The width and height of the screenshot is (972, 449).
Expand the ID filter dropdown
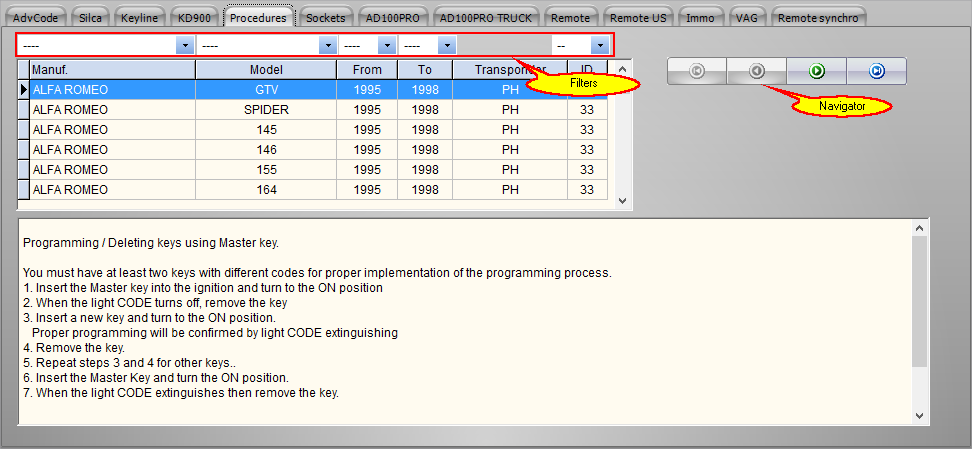(x=599, y=46)
